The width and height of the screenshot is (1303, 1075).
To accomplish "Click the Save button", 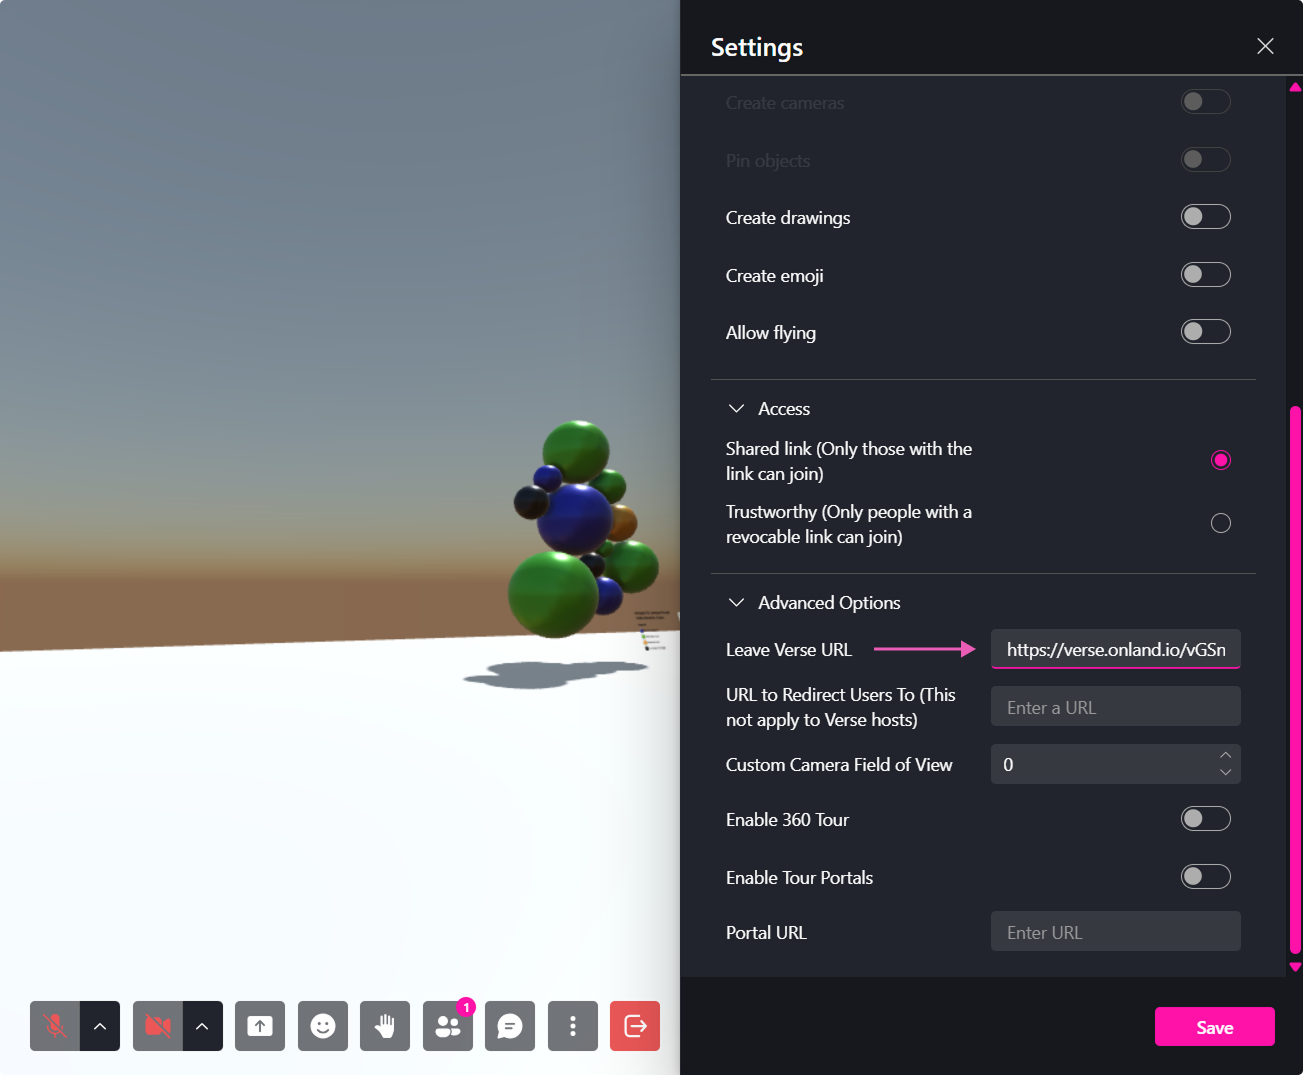I will [x=1214, y=1026].
